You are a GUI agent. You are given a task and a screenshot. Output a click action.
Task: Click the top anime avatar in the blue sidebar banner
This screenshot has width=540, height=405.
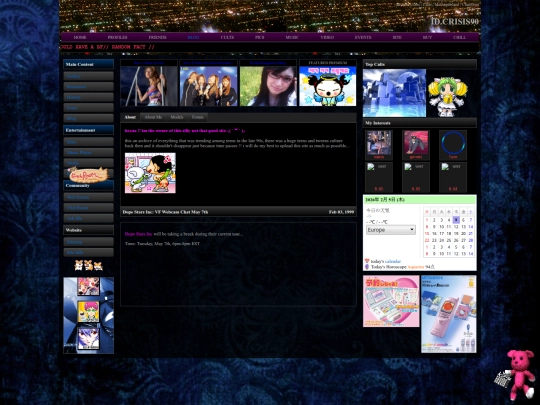[89, 286]
